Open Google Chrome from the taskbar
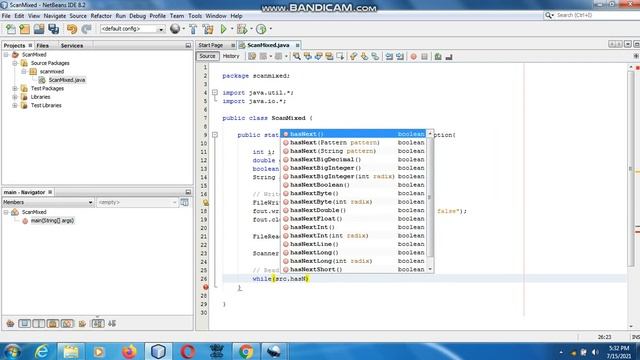The height and width of the screenshot is (360, 640). click(x=246, y=351)
